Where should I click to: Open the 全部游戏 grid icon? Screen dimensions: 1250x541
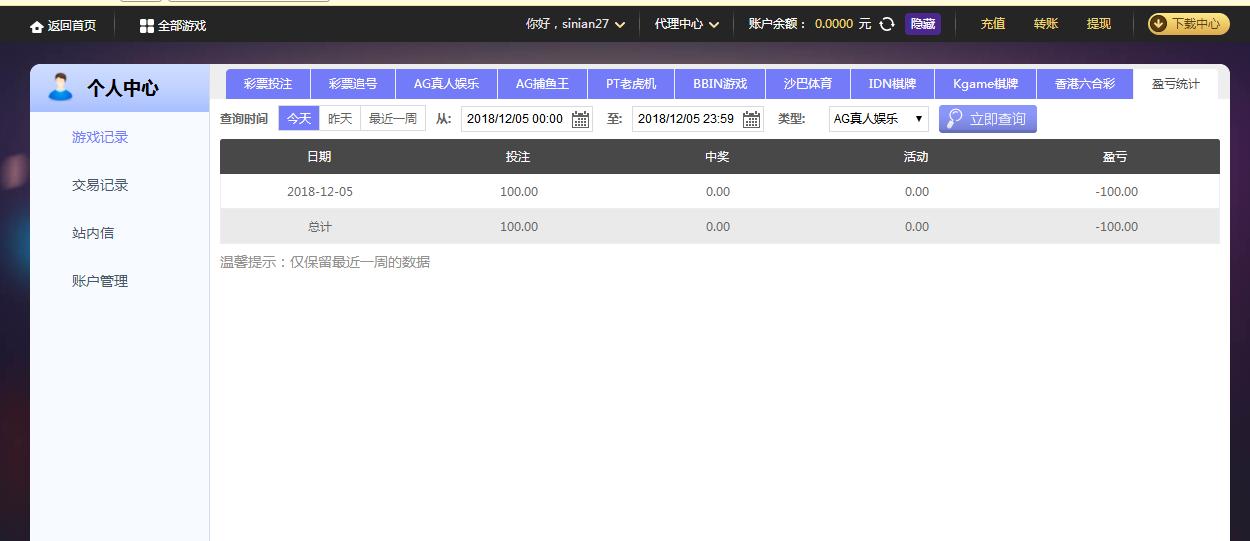147,26
